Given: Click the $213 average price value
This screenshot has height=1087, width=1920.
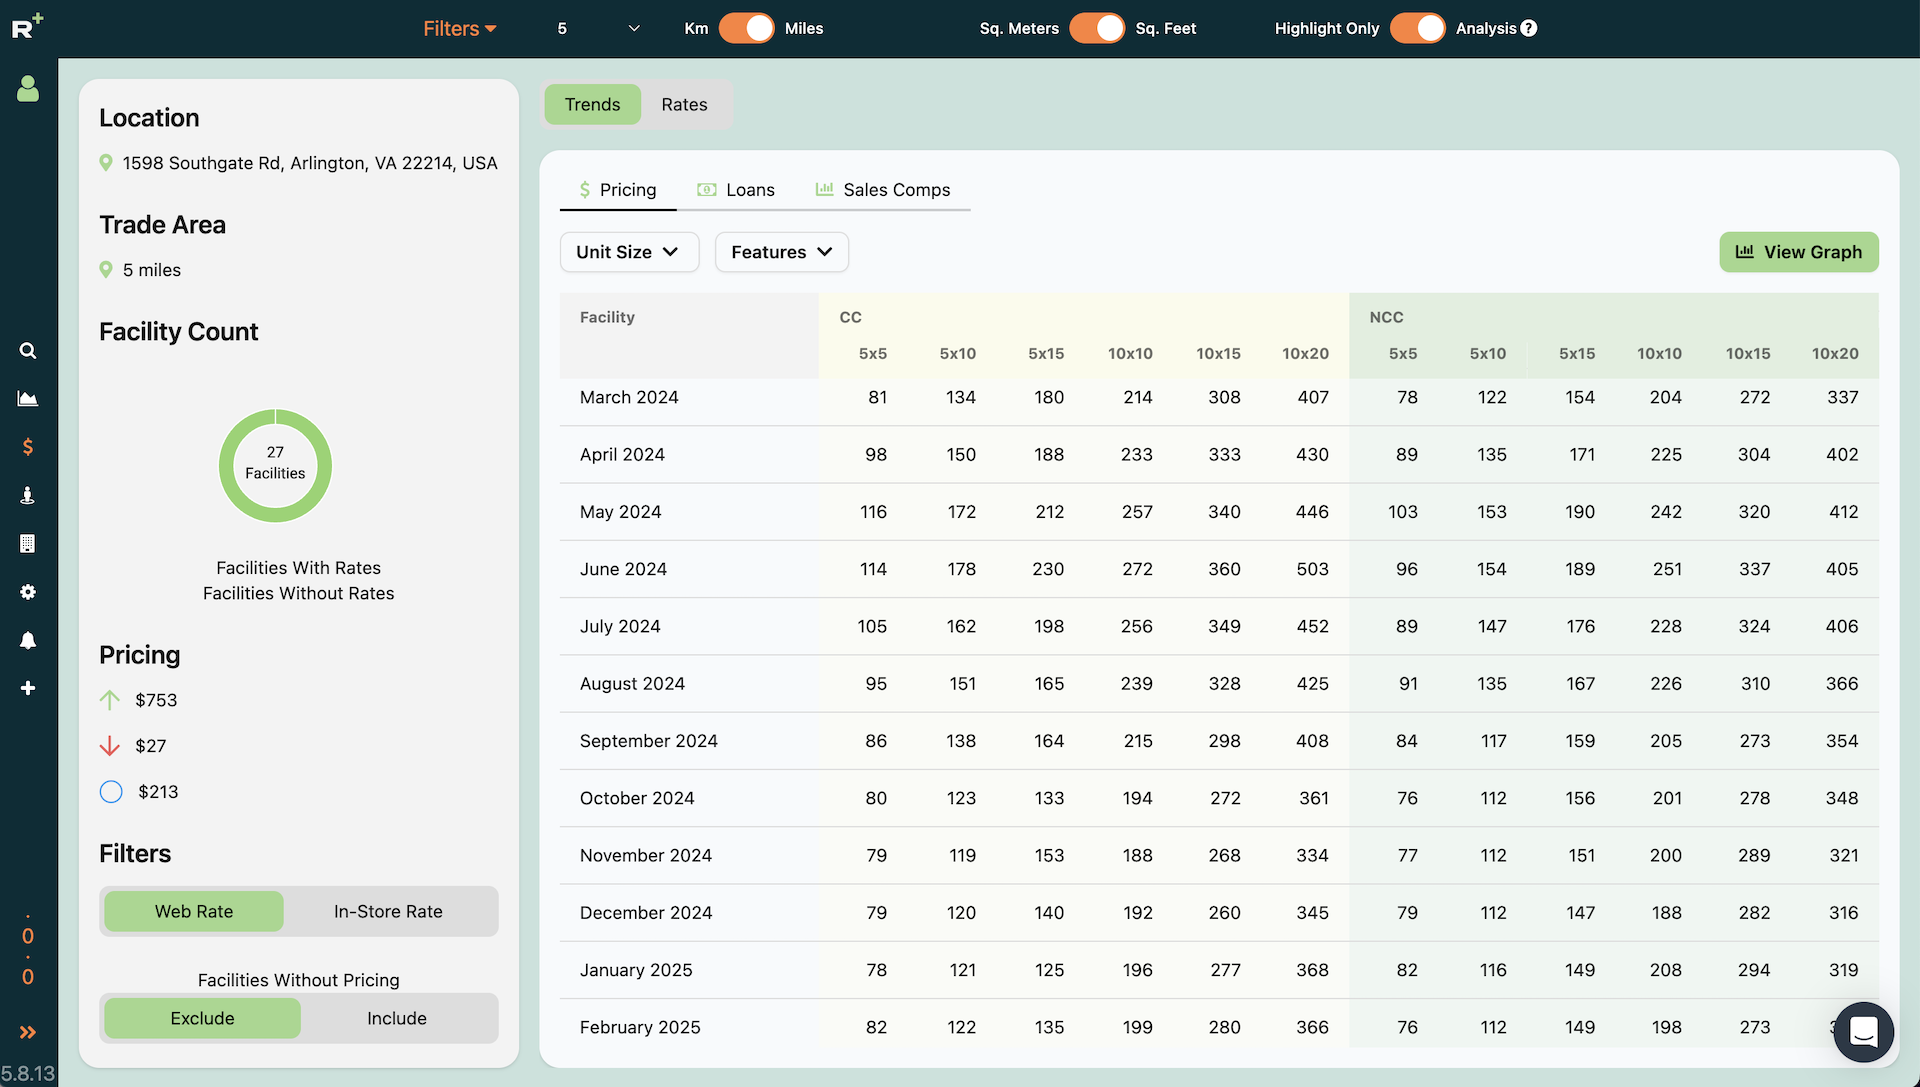Looking at the screenshot, I should (x=158, y=792).
